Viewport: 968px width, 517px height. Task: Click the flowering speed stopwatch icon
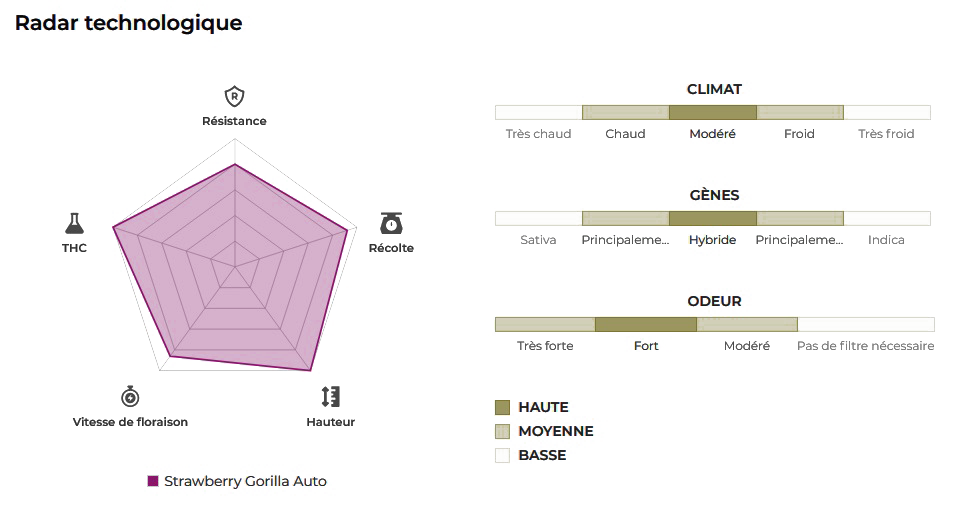(x=130, y=396)
